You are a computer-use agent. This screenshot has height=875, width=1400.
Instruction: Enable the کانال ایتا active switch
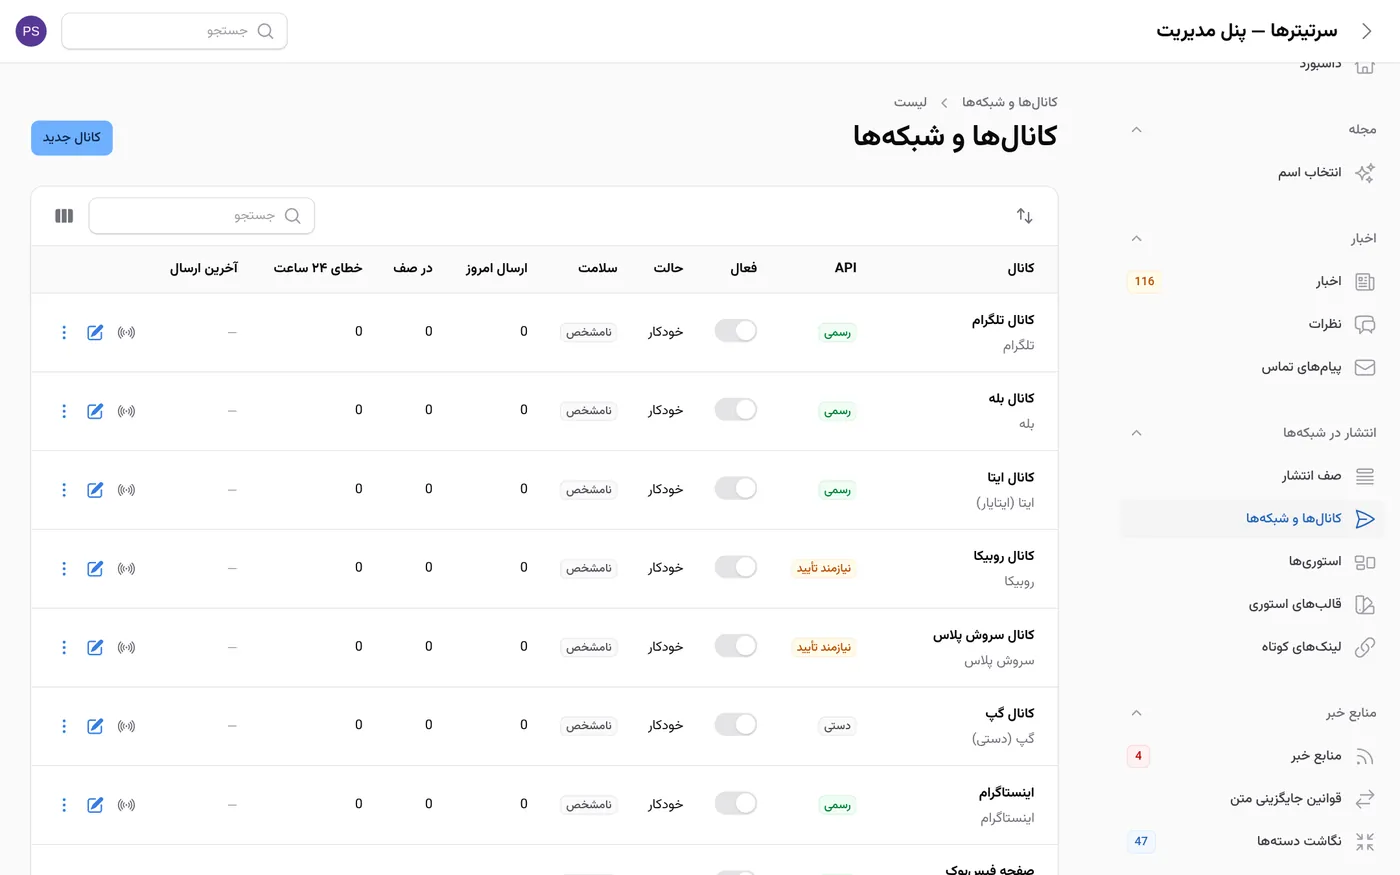736,489
